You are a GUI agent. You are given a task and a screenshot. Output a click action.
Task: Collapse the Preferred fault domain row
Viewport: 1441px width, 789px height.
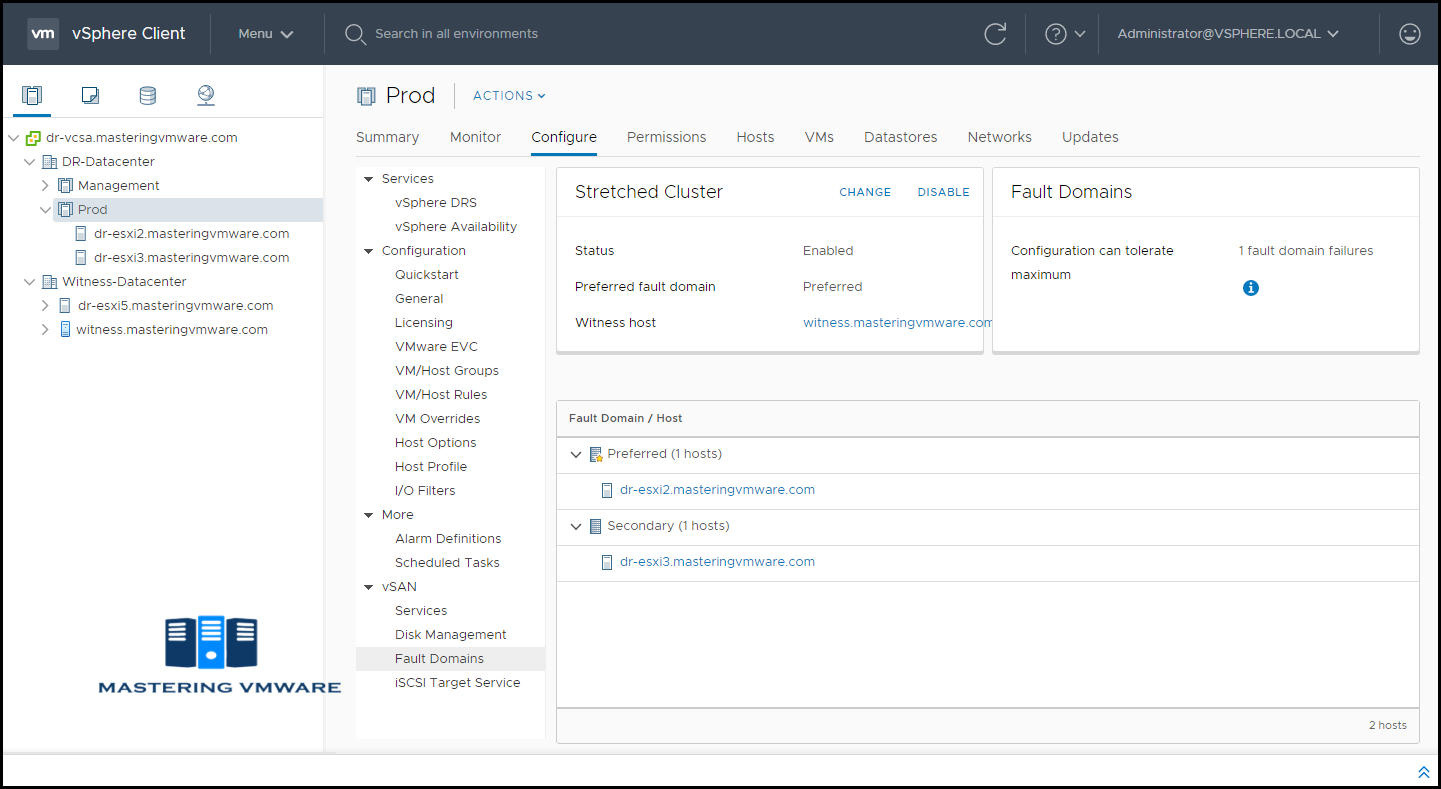tap(576, 454)
